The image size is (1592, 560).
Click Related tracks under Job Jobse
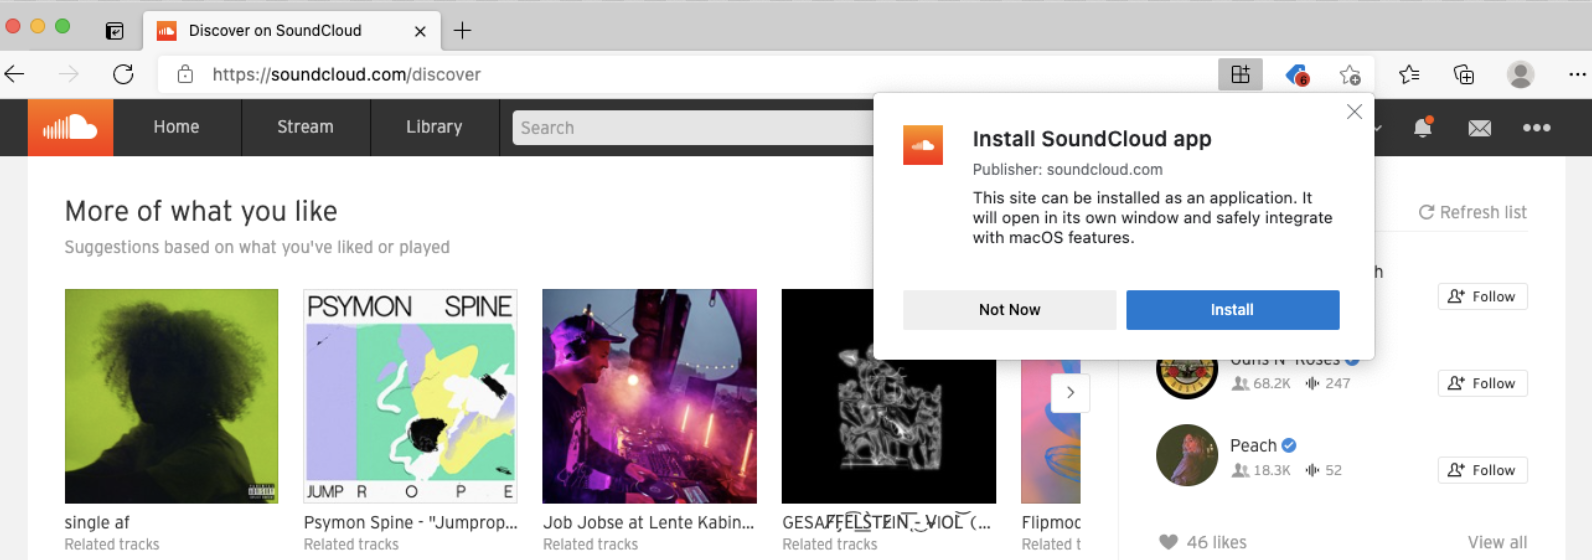pos(590,544)
